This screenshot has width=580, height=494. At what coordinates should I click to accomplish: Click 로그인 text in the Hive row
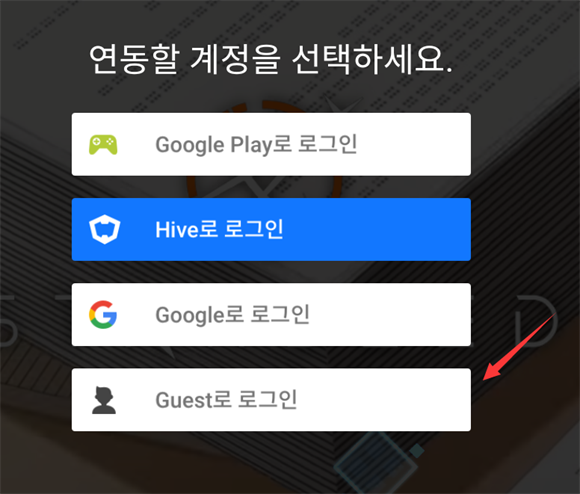(254, 229)
